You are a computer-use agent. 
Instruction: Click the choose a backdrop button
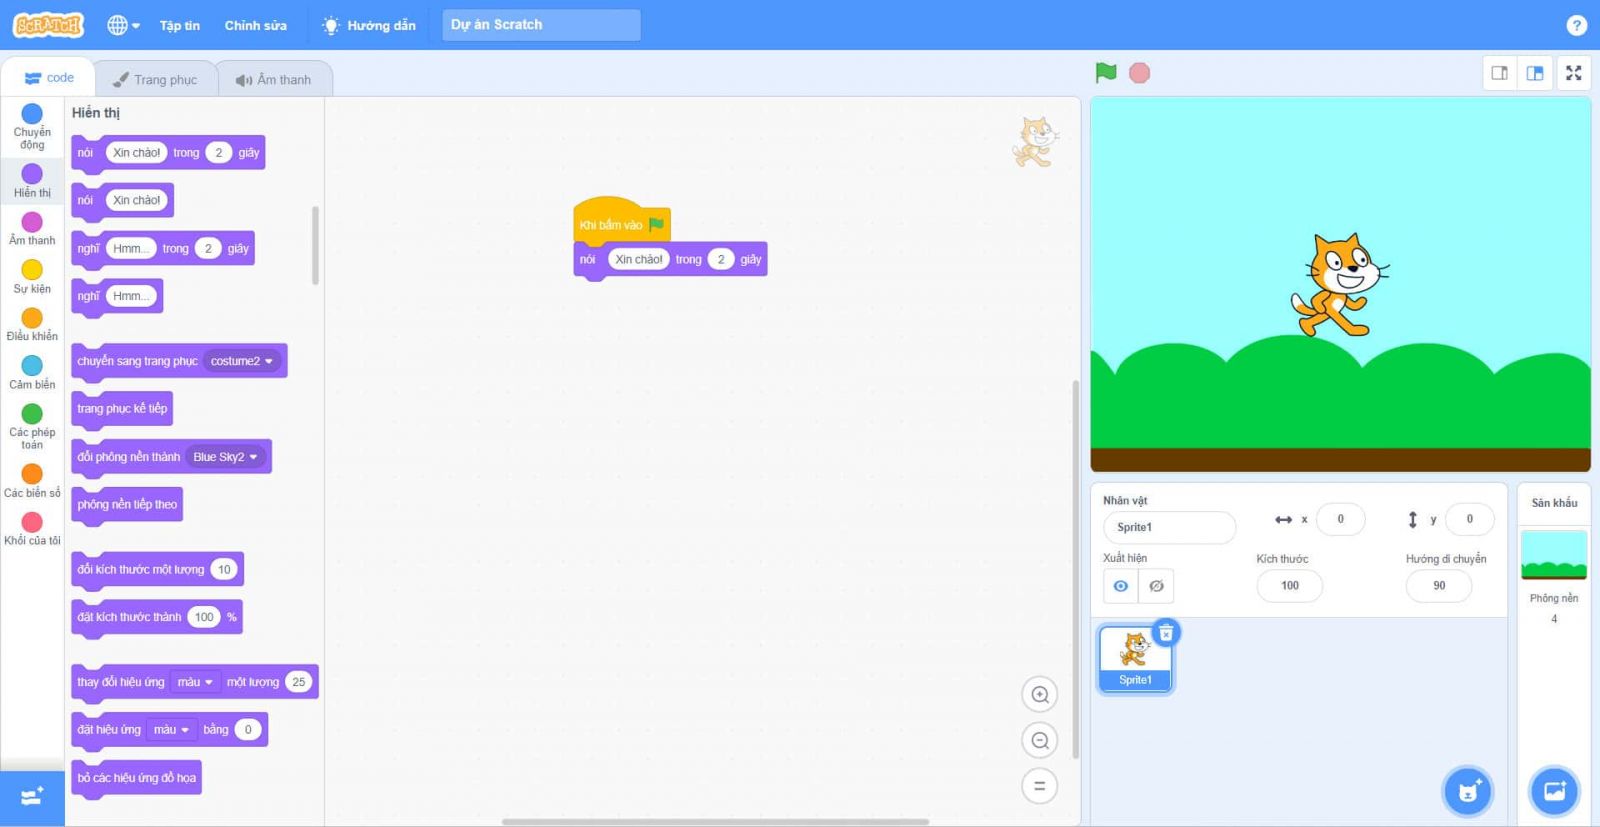click(1555, 792)
